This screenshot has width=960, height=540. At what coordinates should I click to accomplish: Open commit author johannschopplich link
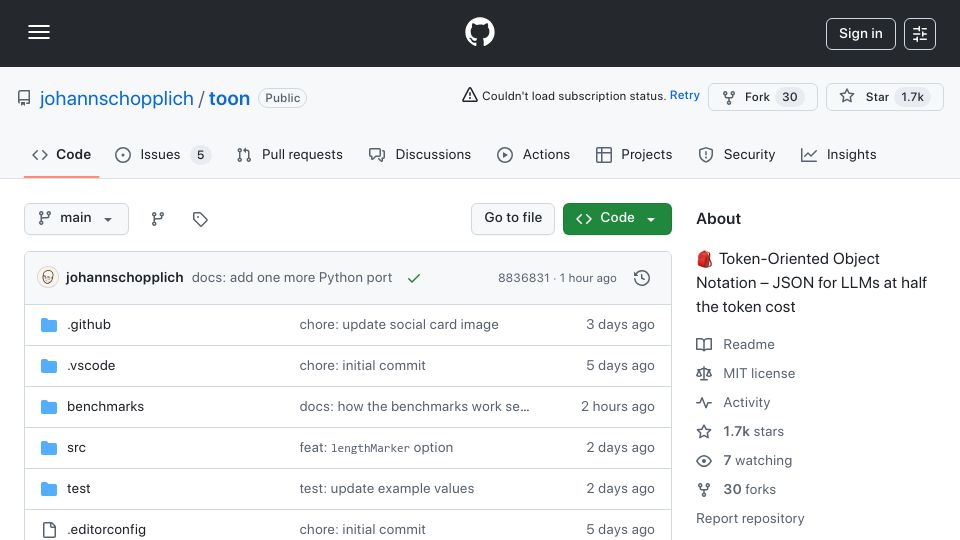124,277
